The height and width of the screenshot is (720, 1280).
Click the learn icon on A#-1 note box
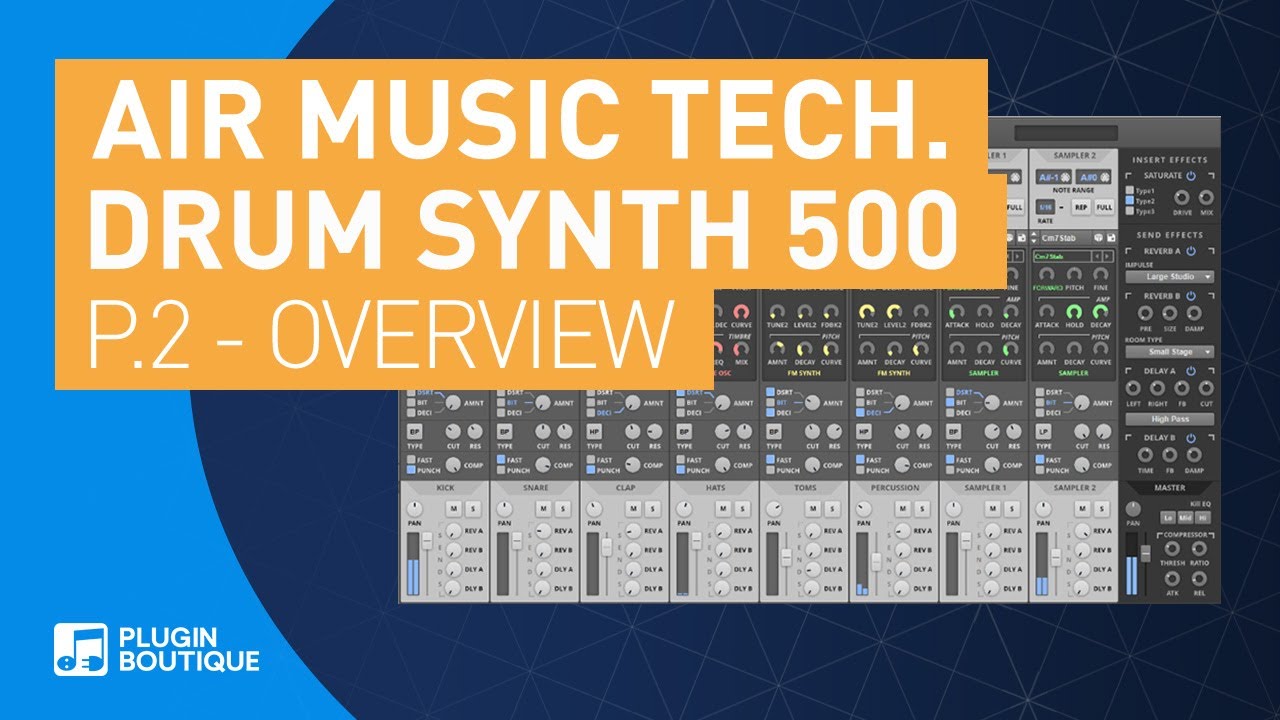coord(1065,177)
